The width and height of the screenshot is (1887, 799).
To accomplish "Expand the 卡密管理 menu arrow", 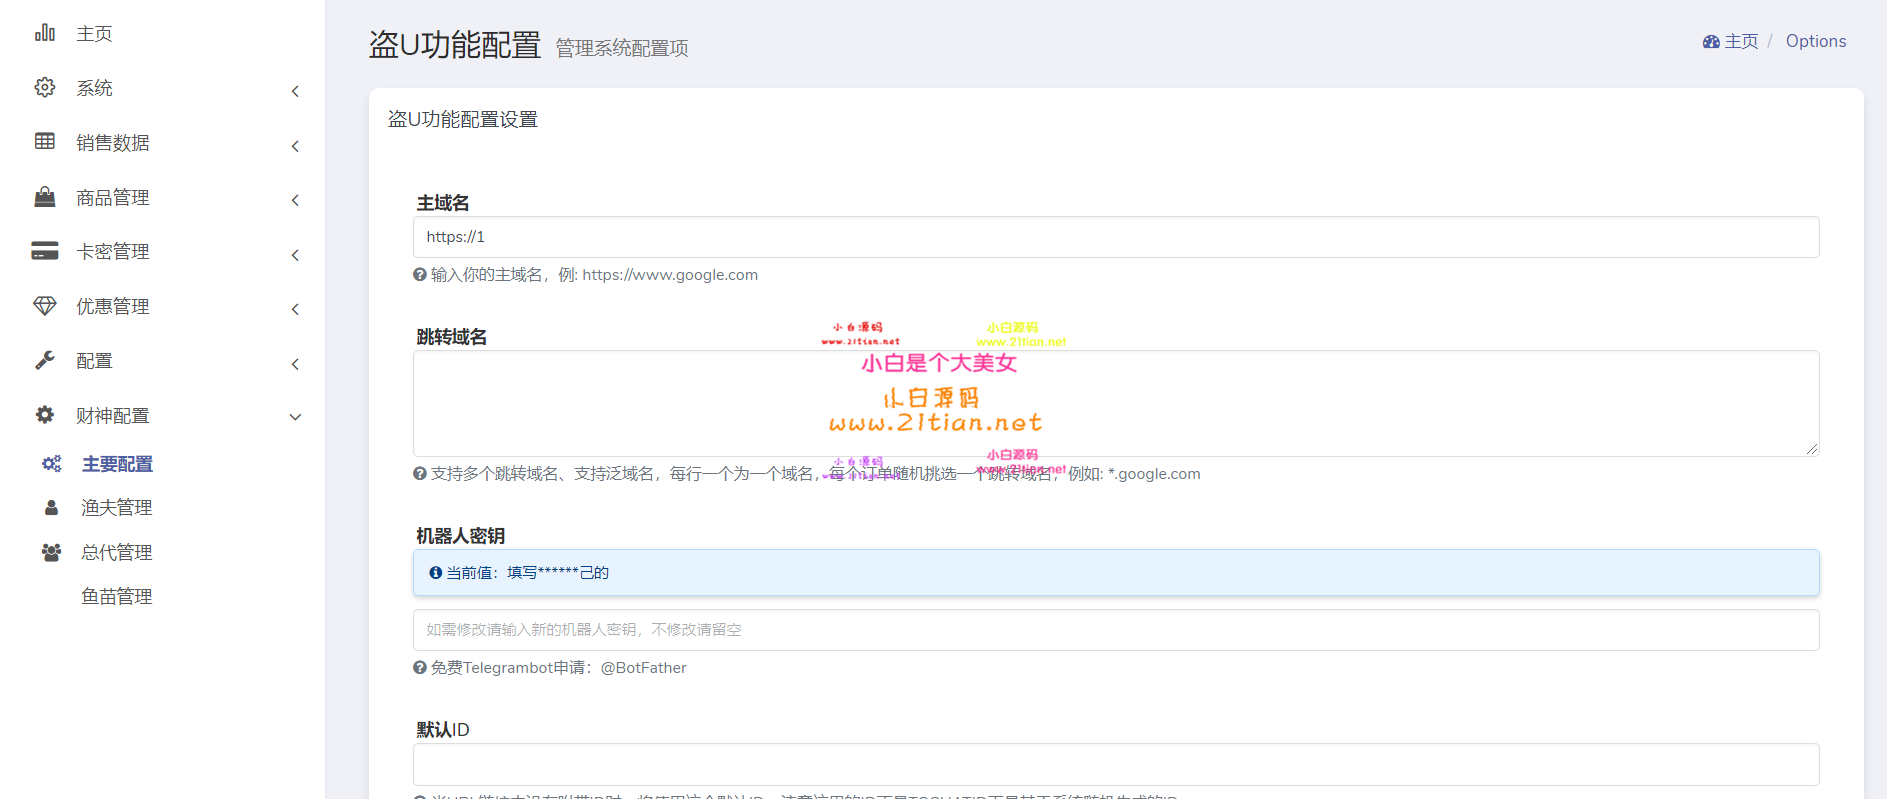I will pos(295,255).
